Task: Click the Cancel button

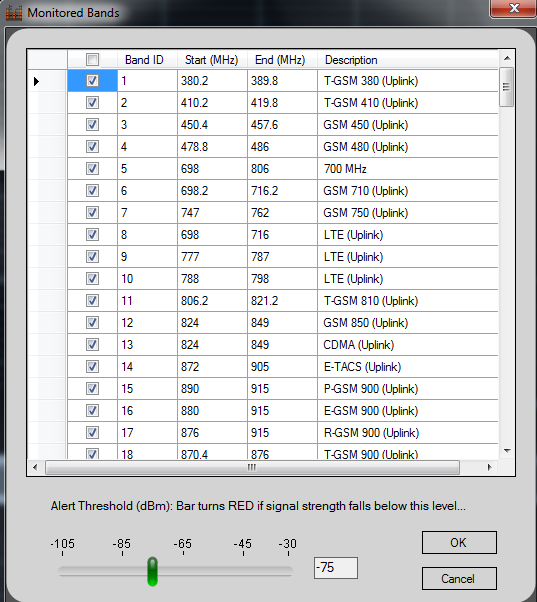Action: click(x=459, y=578)
